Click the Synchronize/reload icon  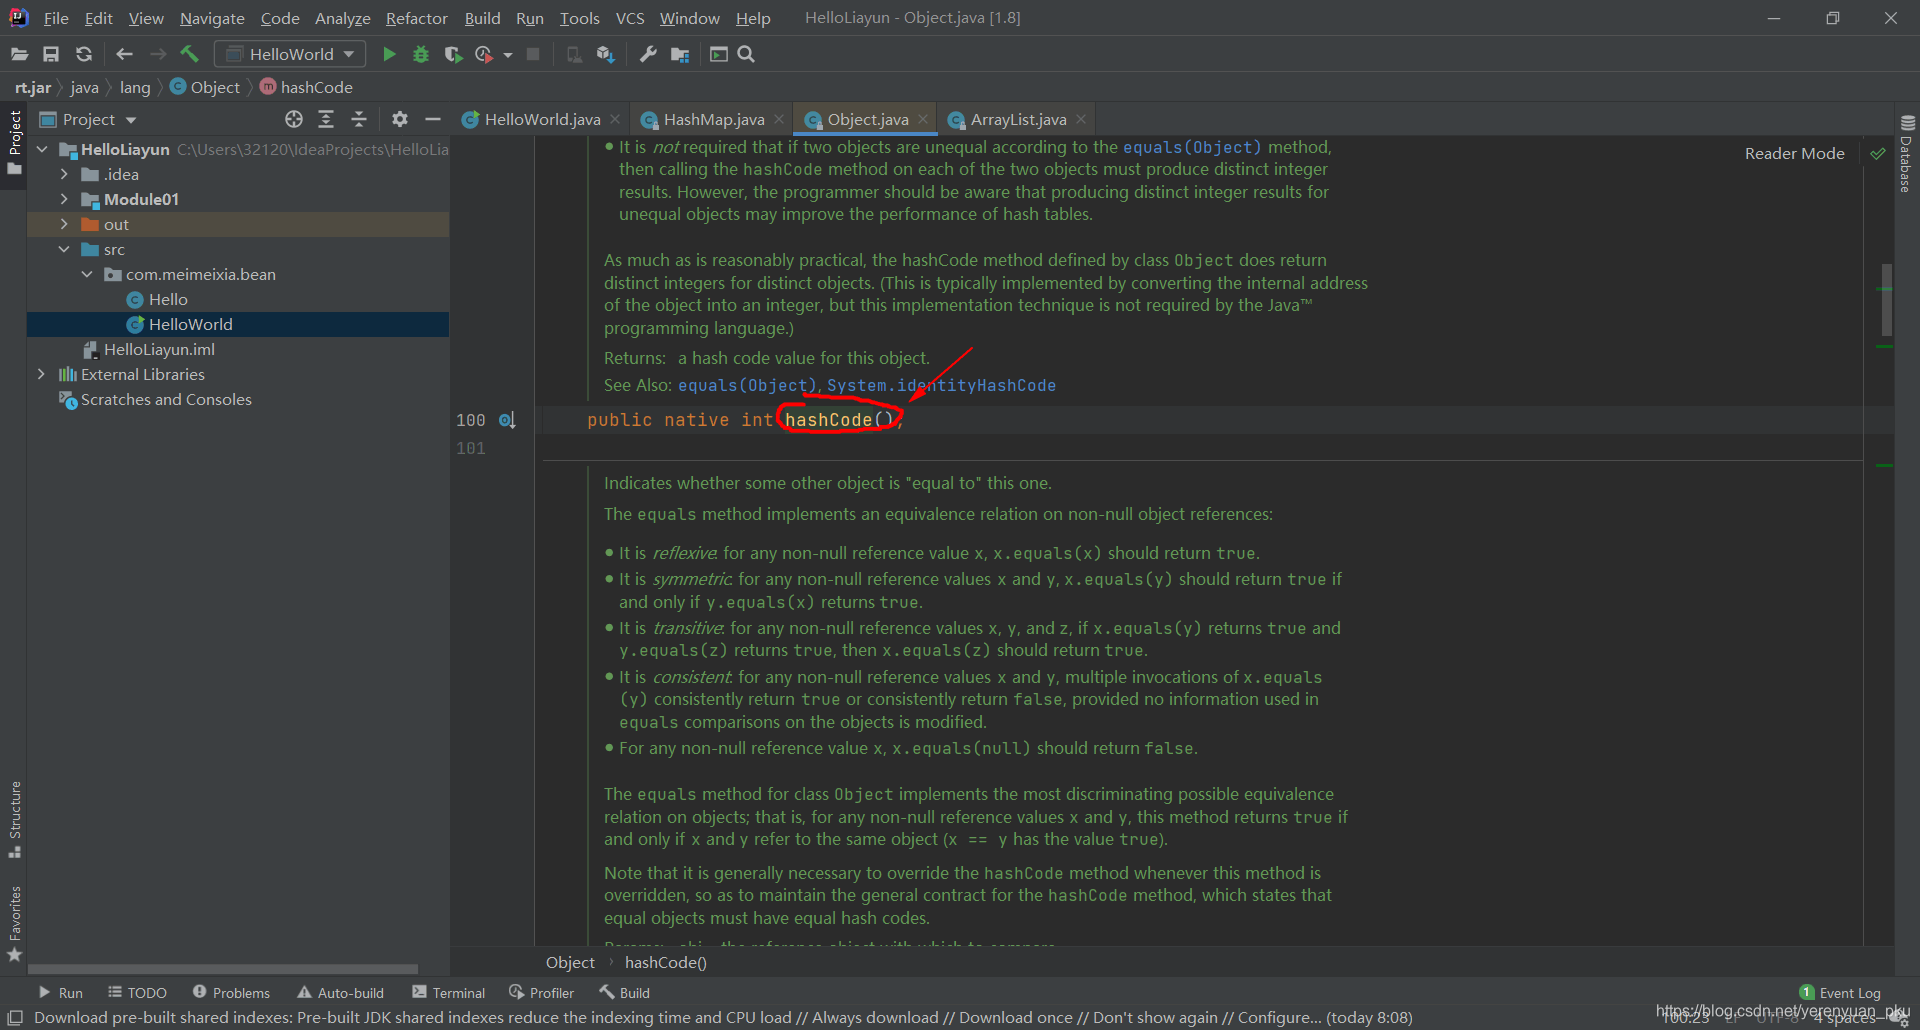[x=84, y=54]
